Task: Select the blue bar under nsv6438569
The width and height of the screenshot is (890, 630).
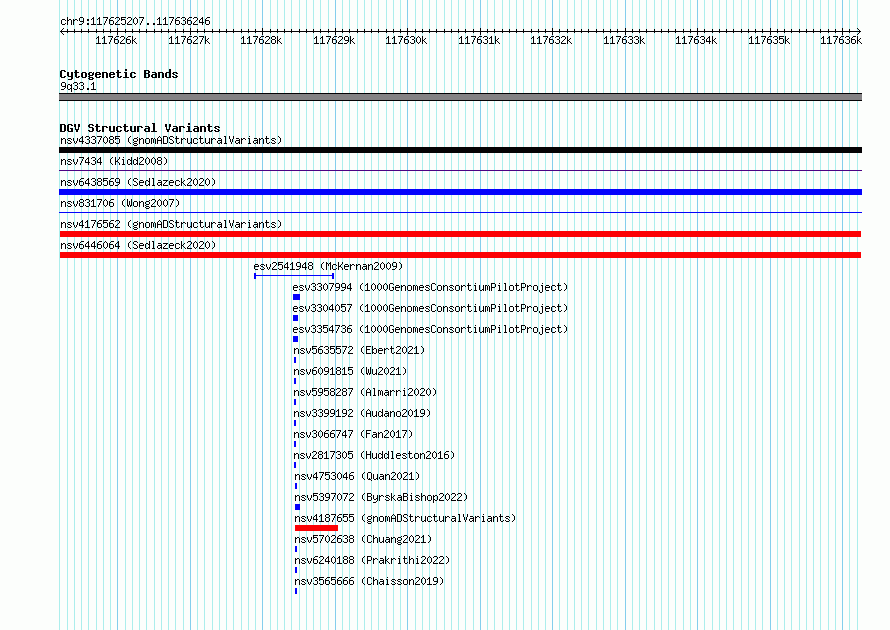Action: tap(460, 192)
